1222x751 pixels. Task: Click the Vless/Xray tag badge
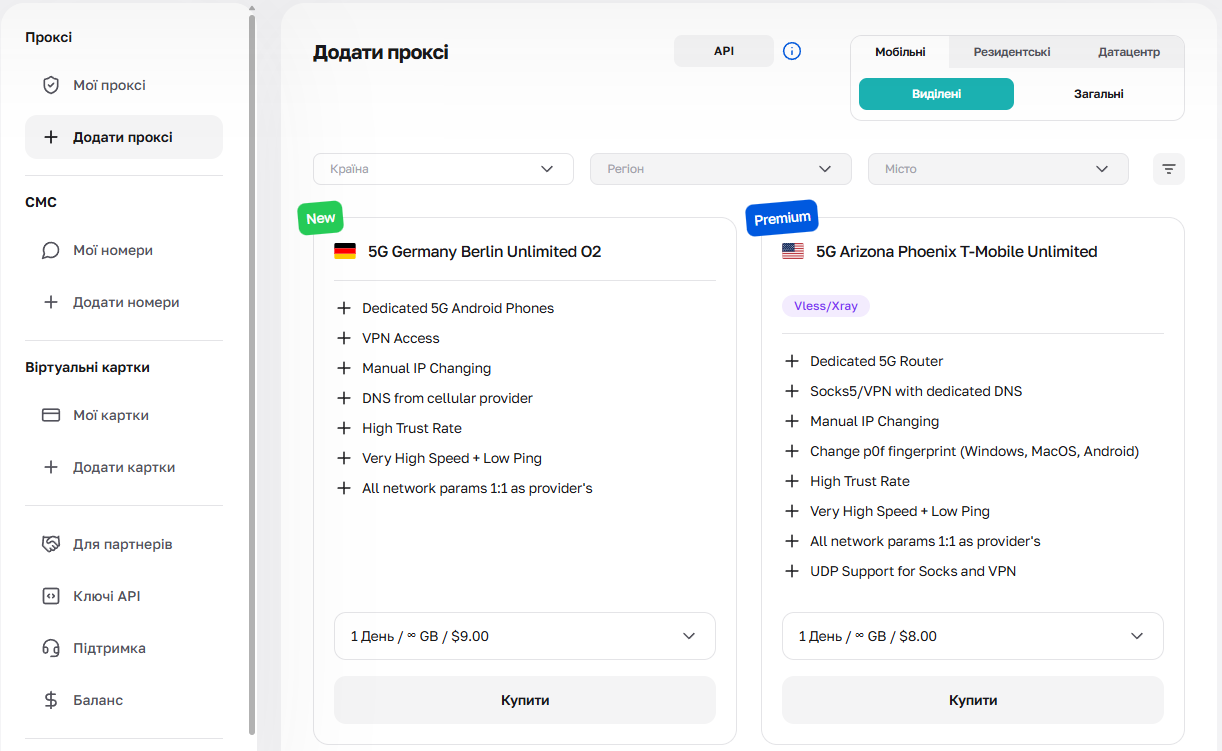pyautogui.click(x=825, y=306)
